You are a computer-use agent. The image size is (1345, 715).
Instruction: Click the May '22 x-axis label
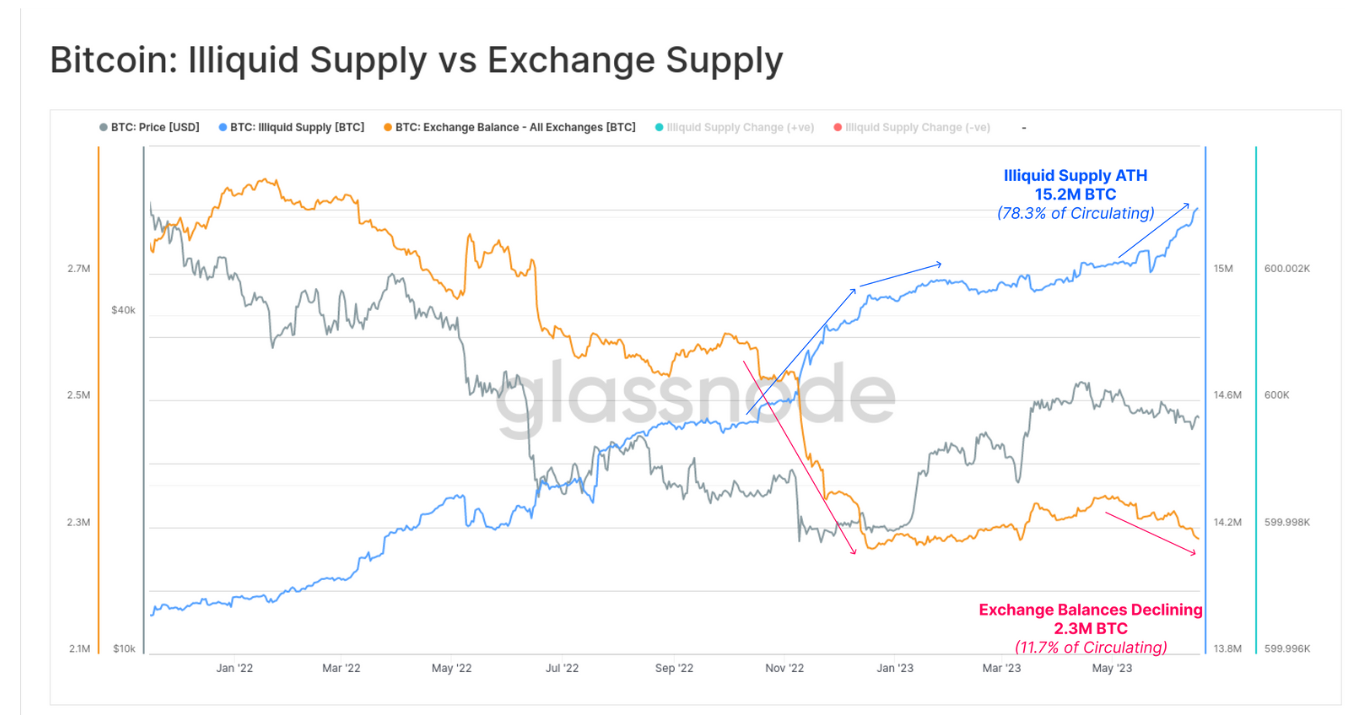click(x=452, y=668)
